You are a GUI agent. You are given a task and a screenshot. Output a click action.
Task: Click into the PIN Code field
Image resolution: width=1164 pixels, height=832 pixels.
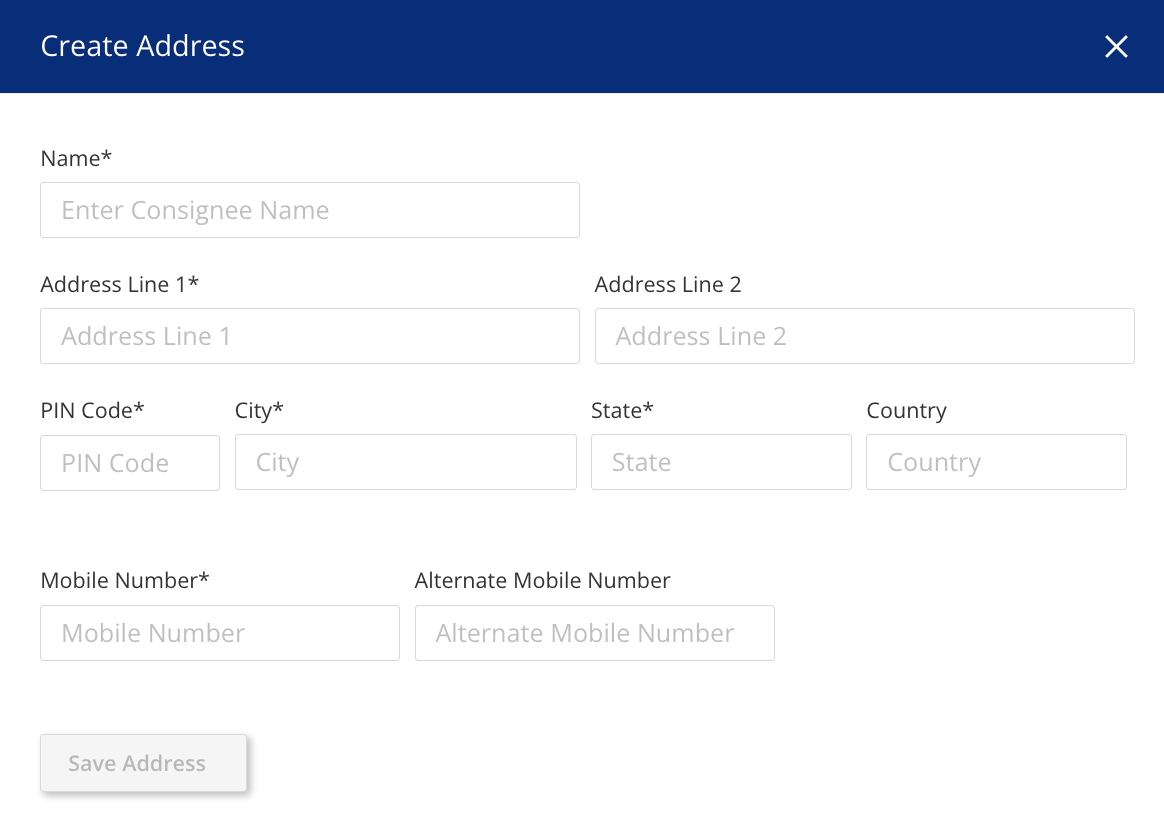pyautogui.click(x=130, y=463)
